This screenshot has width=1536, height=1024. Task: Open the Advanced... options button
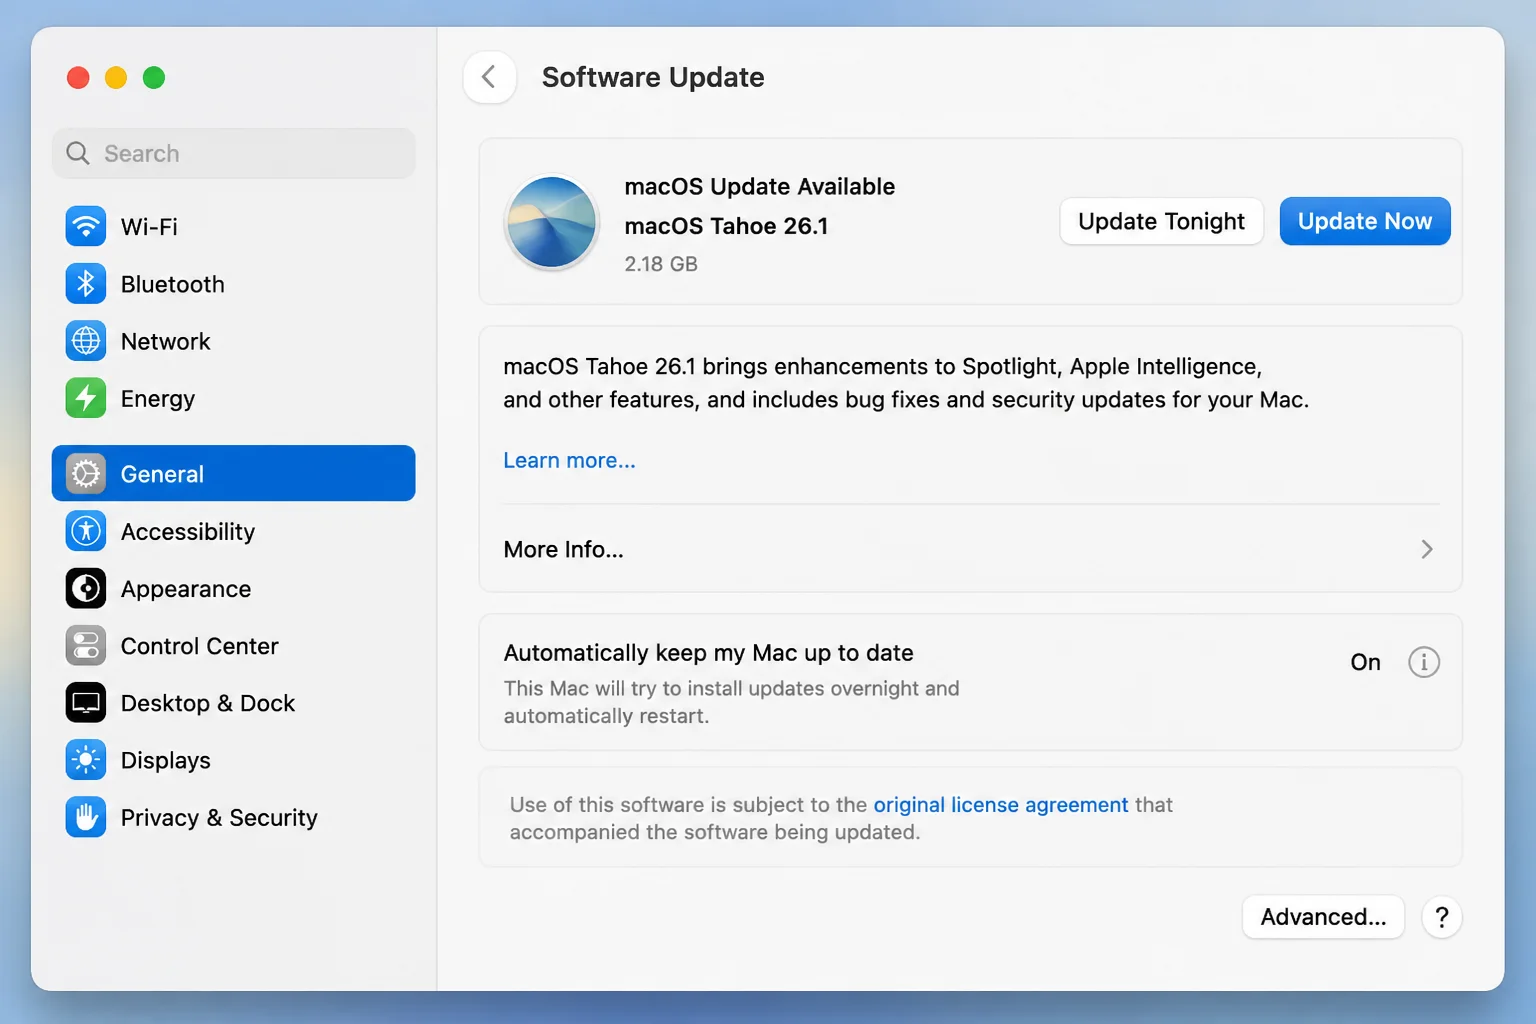(1323, 917)
